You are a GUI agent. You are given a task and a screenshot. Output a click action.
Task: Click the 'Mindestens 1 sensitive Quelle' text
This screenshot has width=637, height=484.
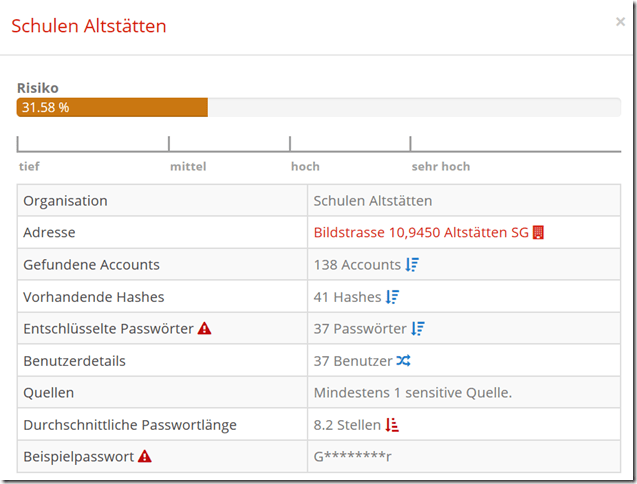(x=412, y=393)
